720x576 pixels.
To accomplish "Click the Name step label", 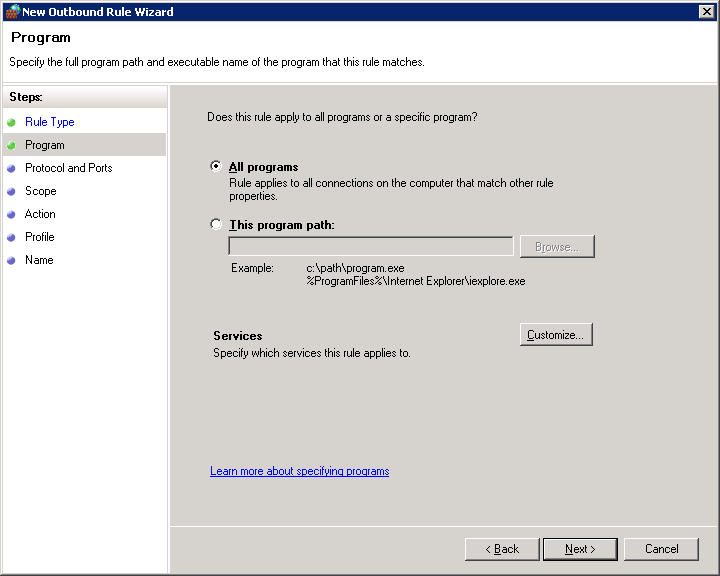I will (39, 260).
